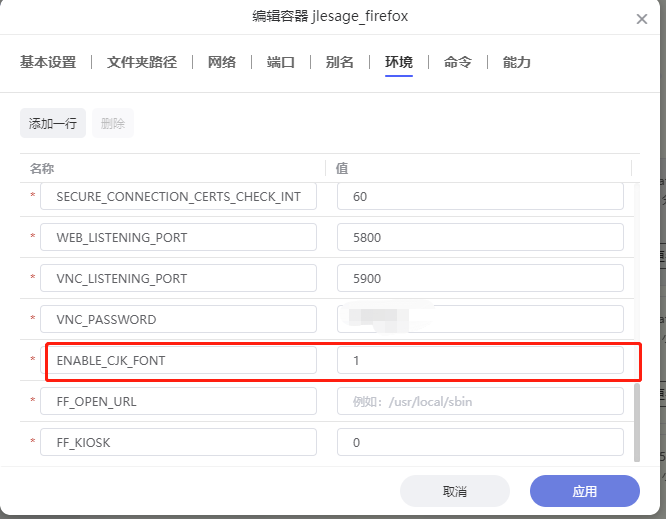Image resolution: width=666 pixels, height=519 pixels.
Task: Click the environment list vertical scrollbar
Action: click(x=636, y=420)
